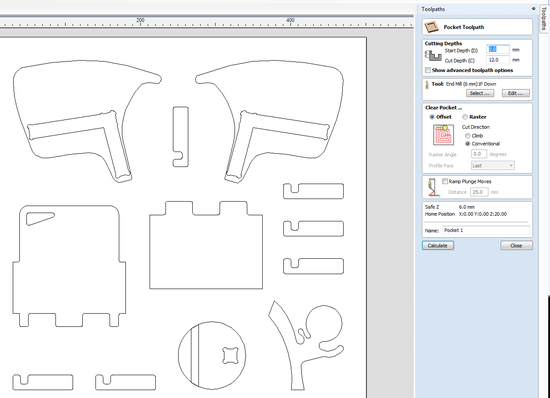The width and height of the screenshot is (550, 398).
Task: Select the Offset clear pocket option
Action: click(x=432, y=117)
